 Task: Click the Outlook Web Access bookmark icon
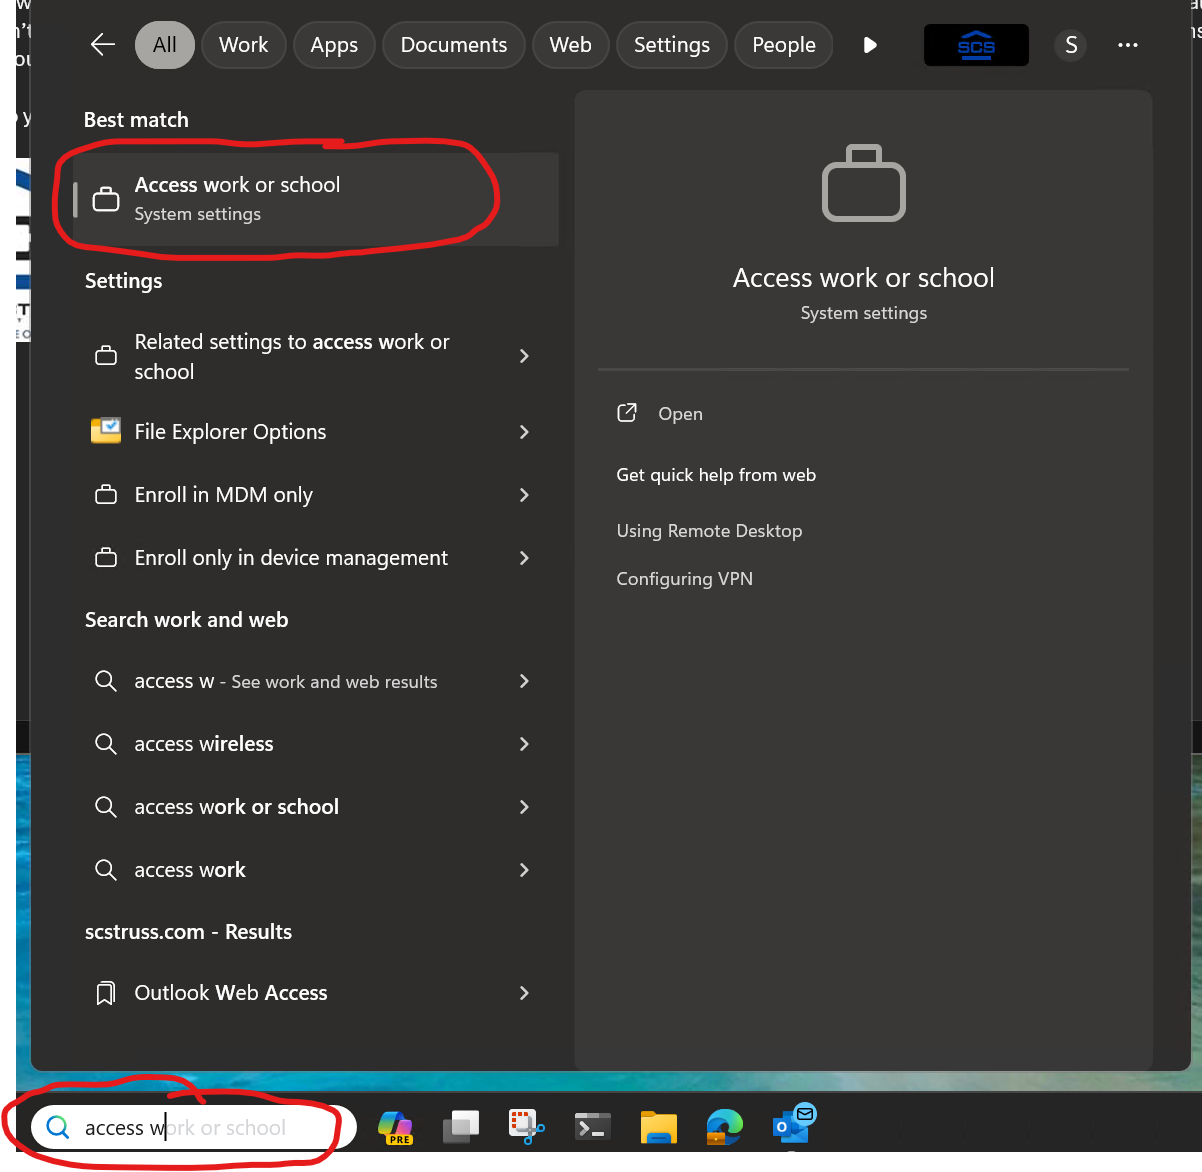(105, 993)
